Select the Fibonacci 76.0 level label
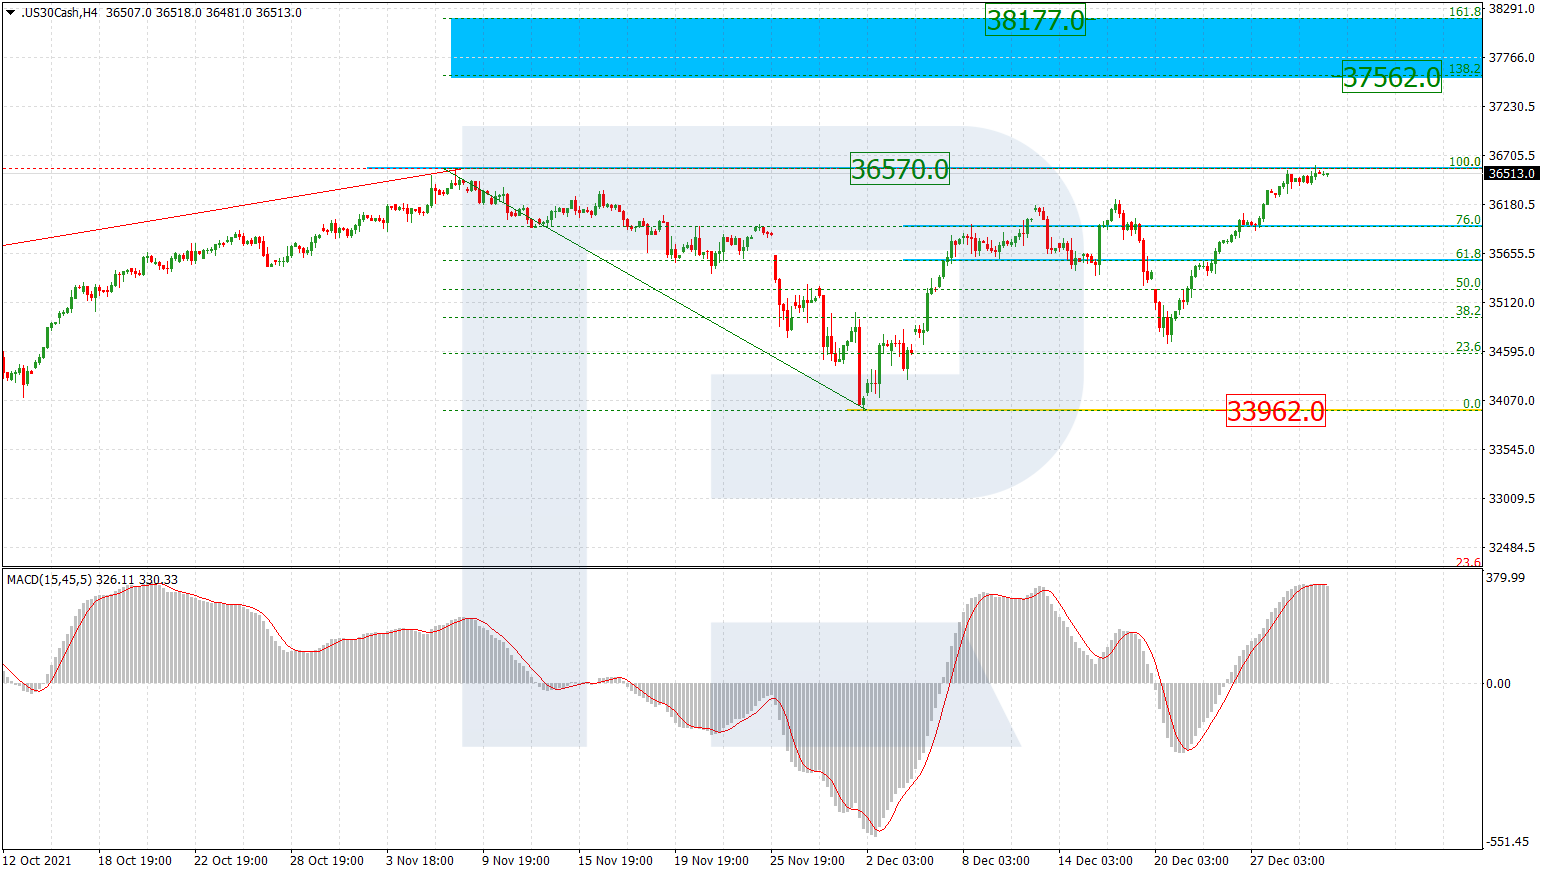Viewport: 1546px width, 873px height. click(1468, 220)
